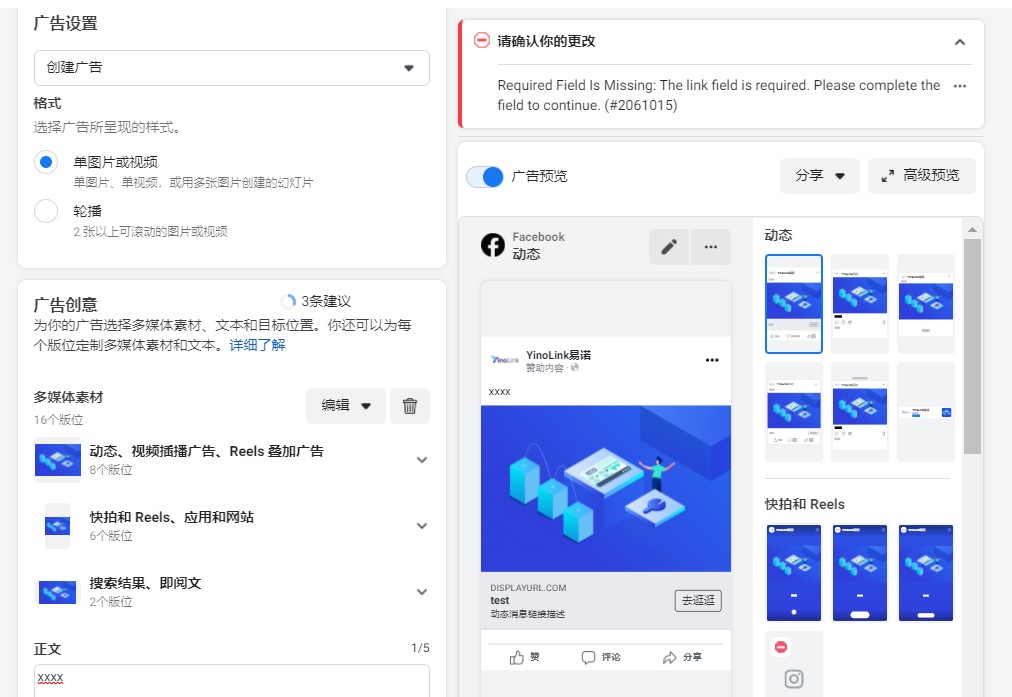Collapse the 请确认你的更改 panel
Viewport: 1012px width, 697px height.
pos(960,42)
